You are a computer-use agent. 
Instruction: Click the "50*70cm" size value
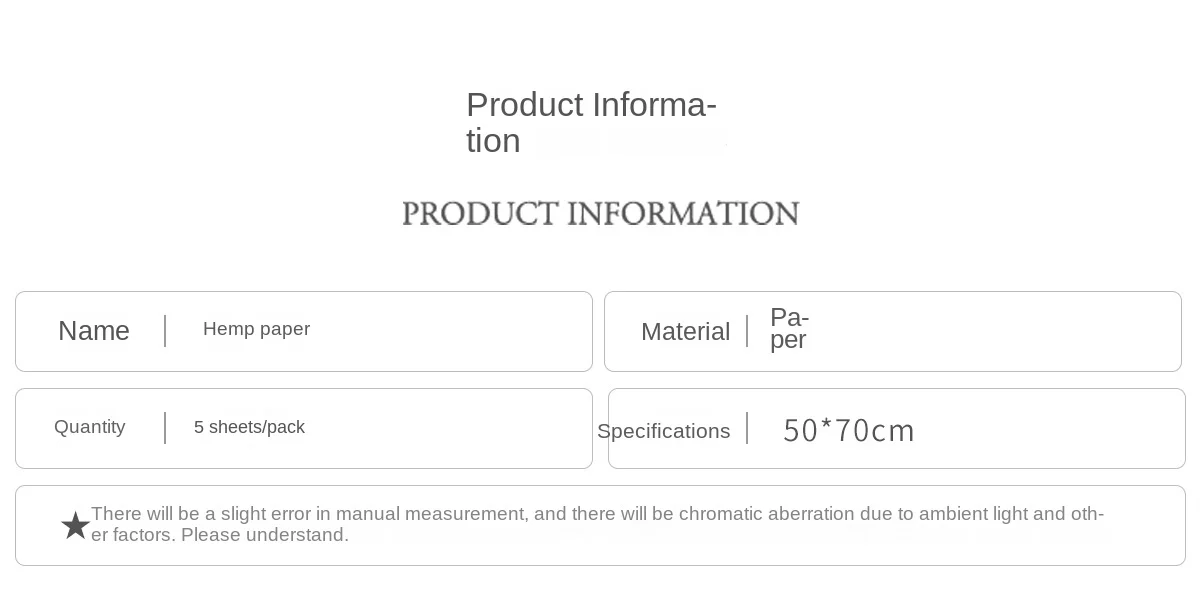[849, 431]
